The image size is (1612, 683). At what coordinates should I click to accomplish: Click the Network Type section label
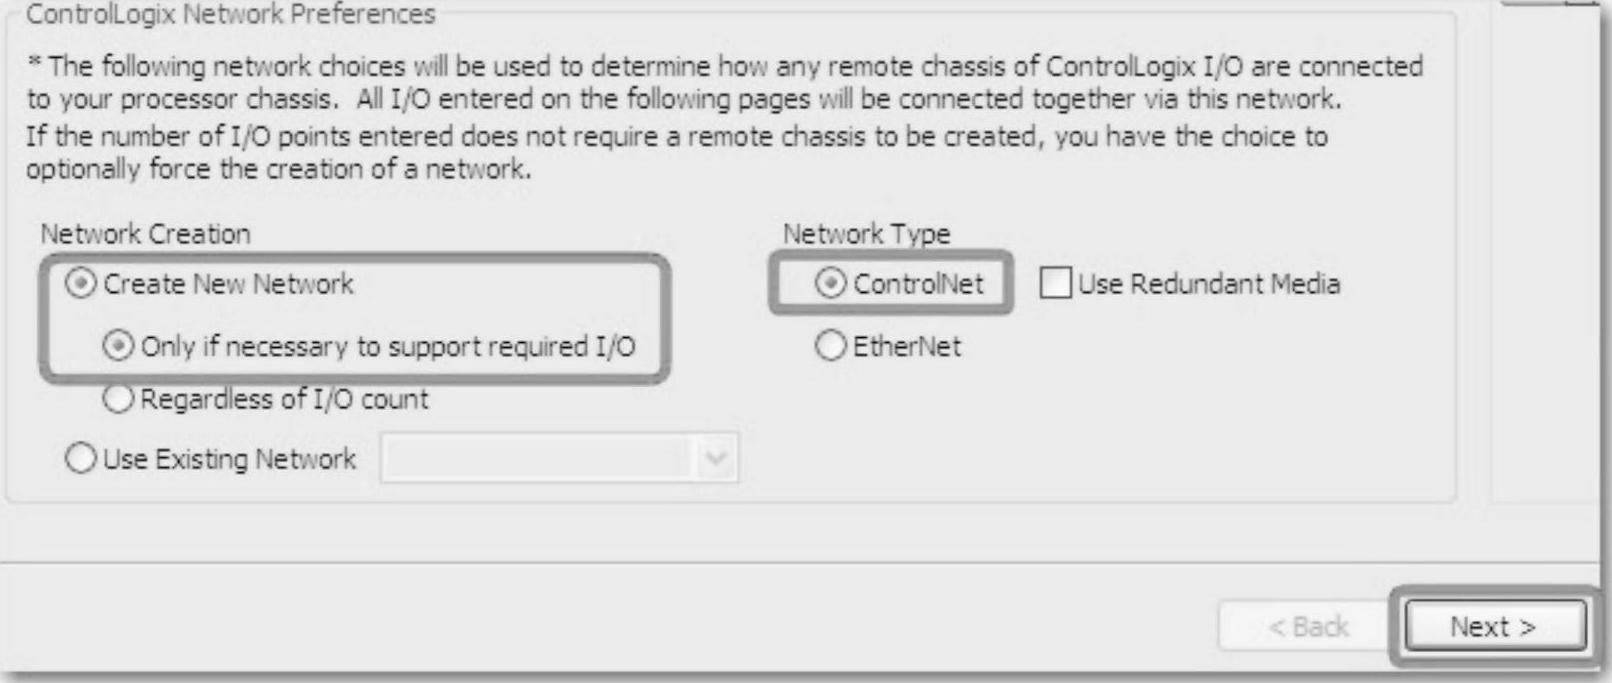tap(866, 234)
